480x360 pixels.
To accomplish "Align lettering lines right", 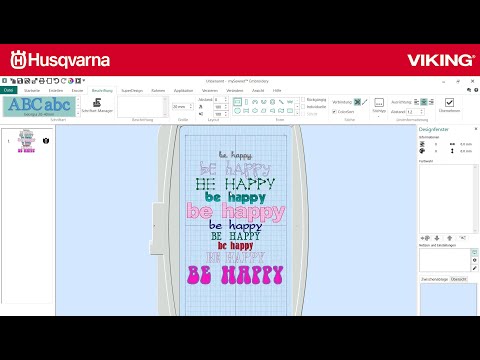I will 432,102.
